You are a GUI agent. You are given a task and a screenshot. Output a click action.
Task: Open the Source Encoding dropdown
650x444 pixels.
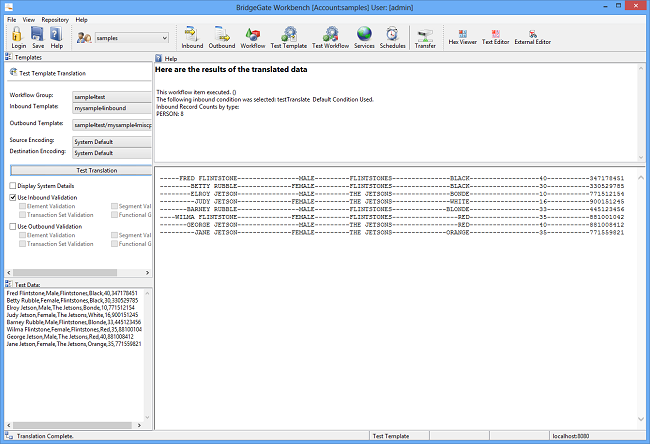click(x=112, y=142)
